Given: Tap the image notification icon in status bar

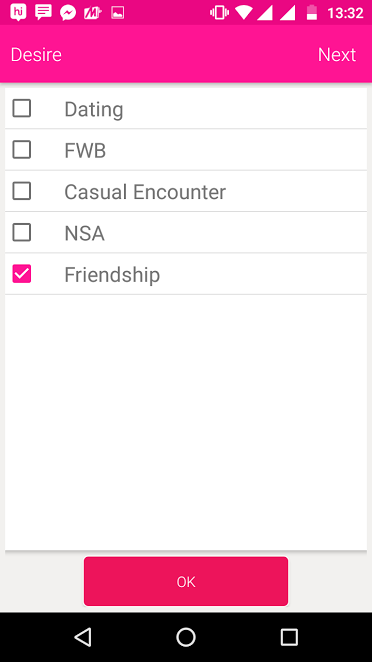Looking at the screenshot, I should (117, 13).
